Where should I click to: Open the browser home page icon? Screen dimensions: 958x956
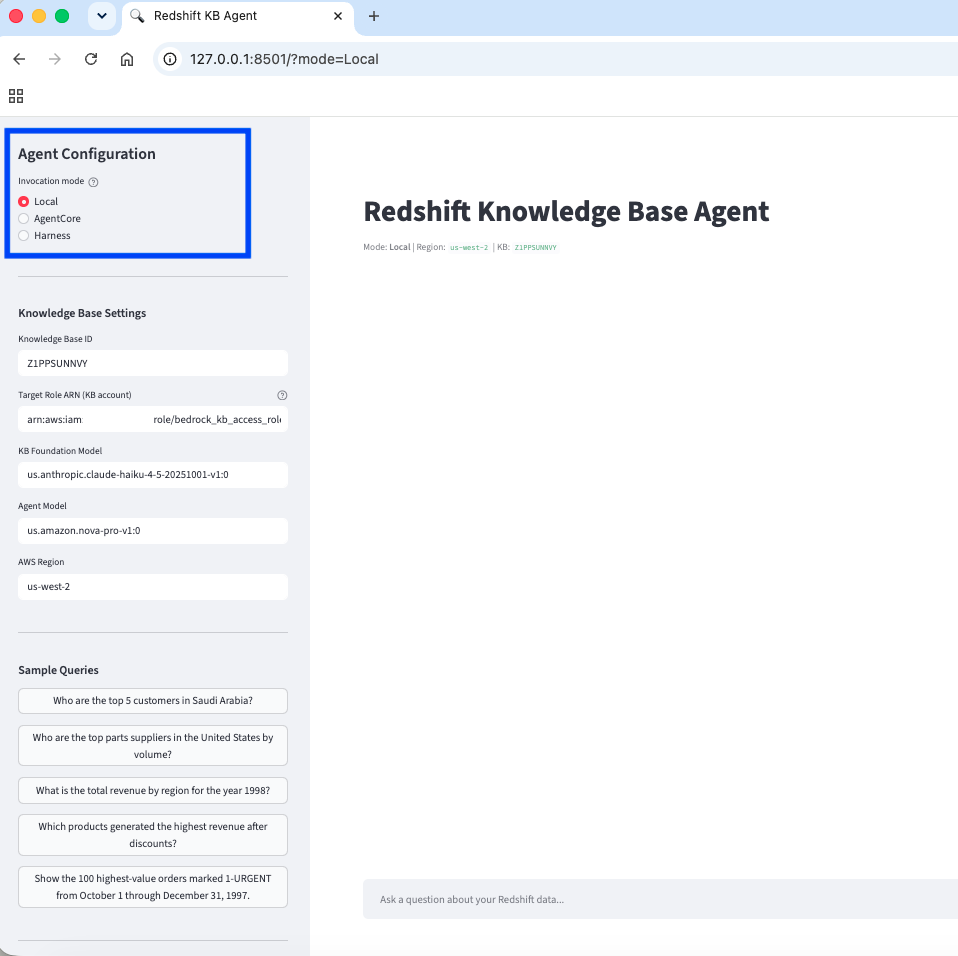point(126,59)
